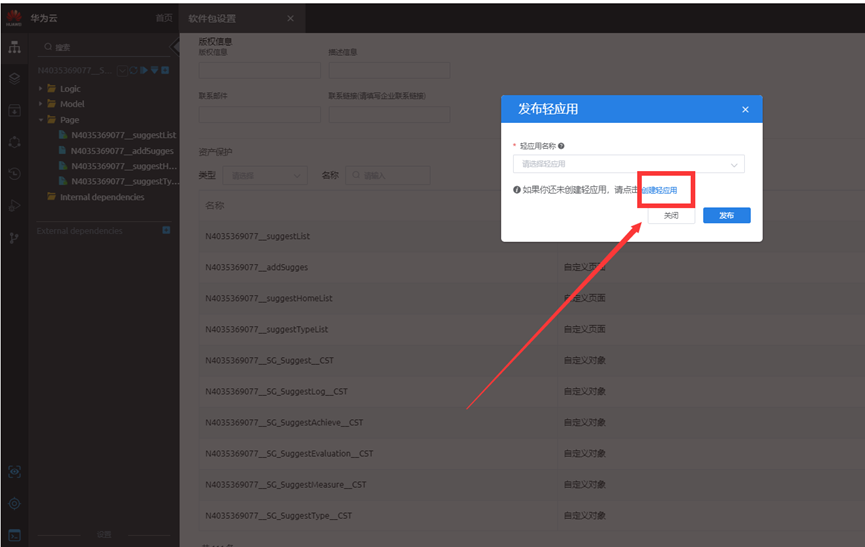The width and height of the screenshot is (865, 547).
Task: Switch to the 首页 tab
Action: (164, 18)
